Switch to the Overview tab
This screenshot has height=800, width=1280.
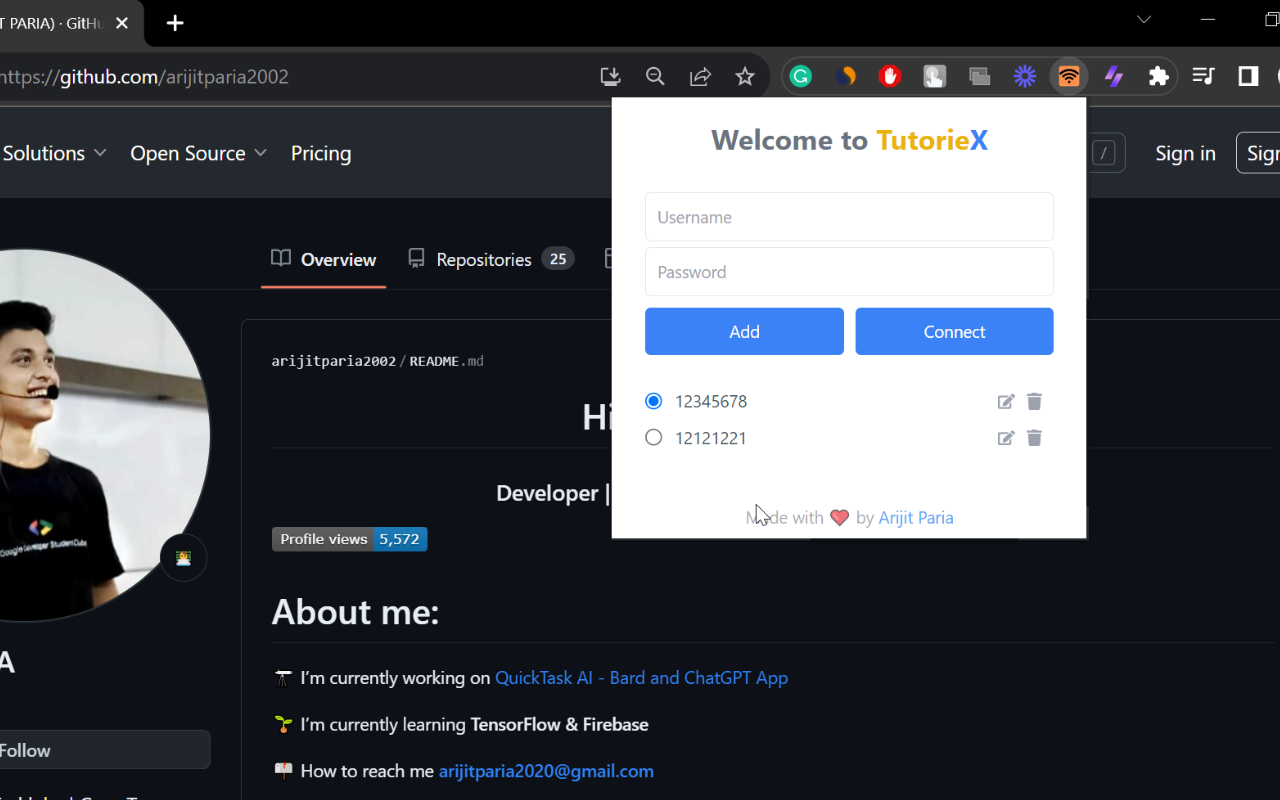323,259
